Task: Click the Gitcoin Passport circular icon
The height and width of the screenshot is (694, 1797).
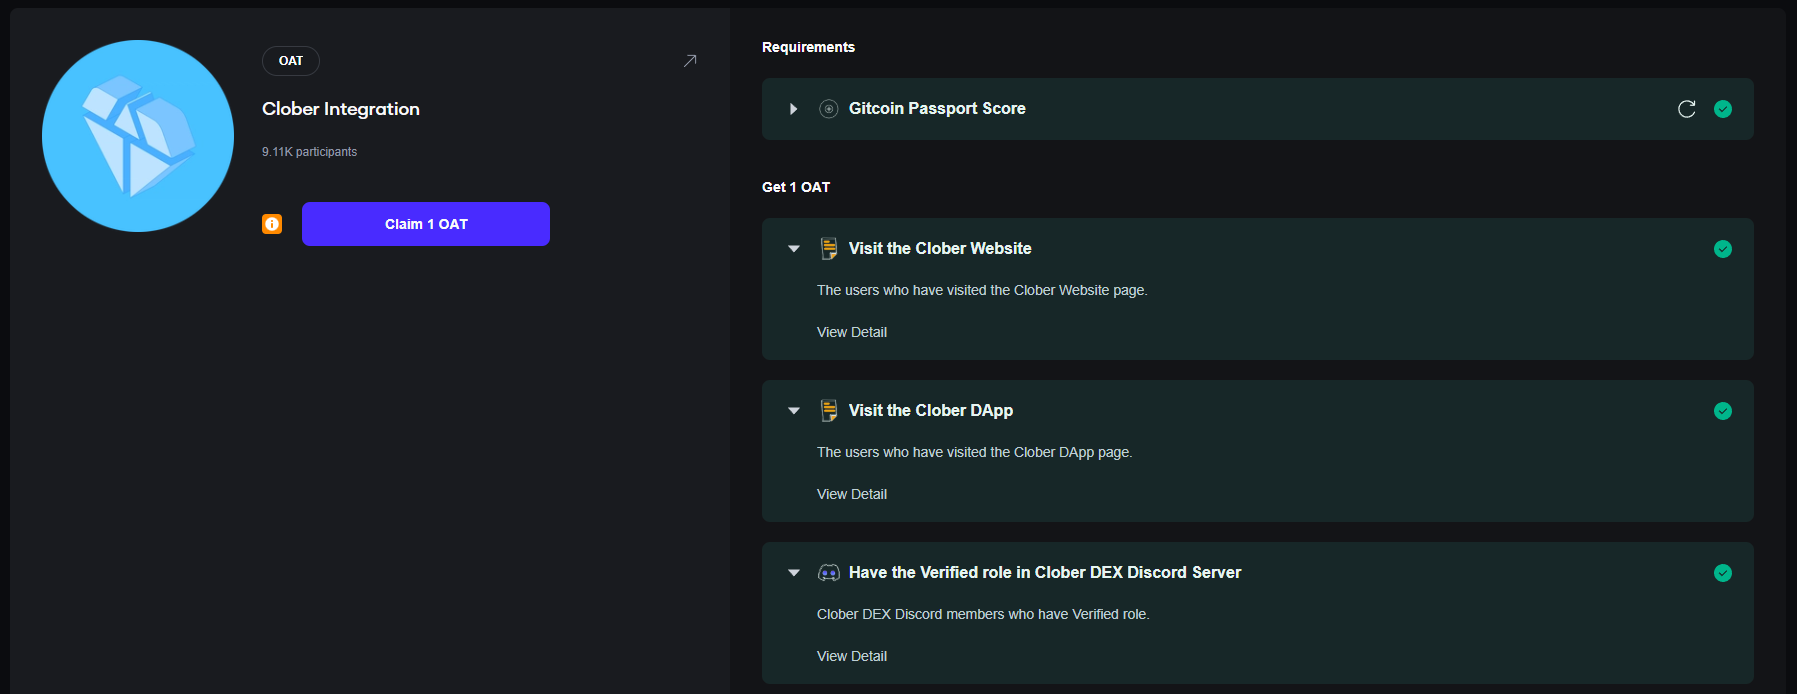Action: coord(828,109)
